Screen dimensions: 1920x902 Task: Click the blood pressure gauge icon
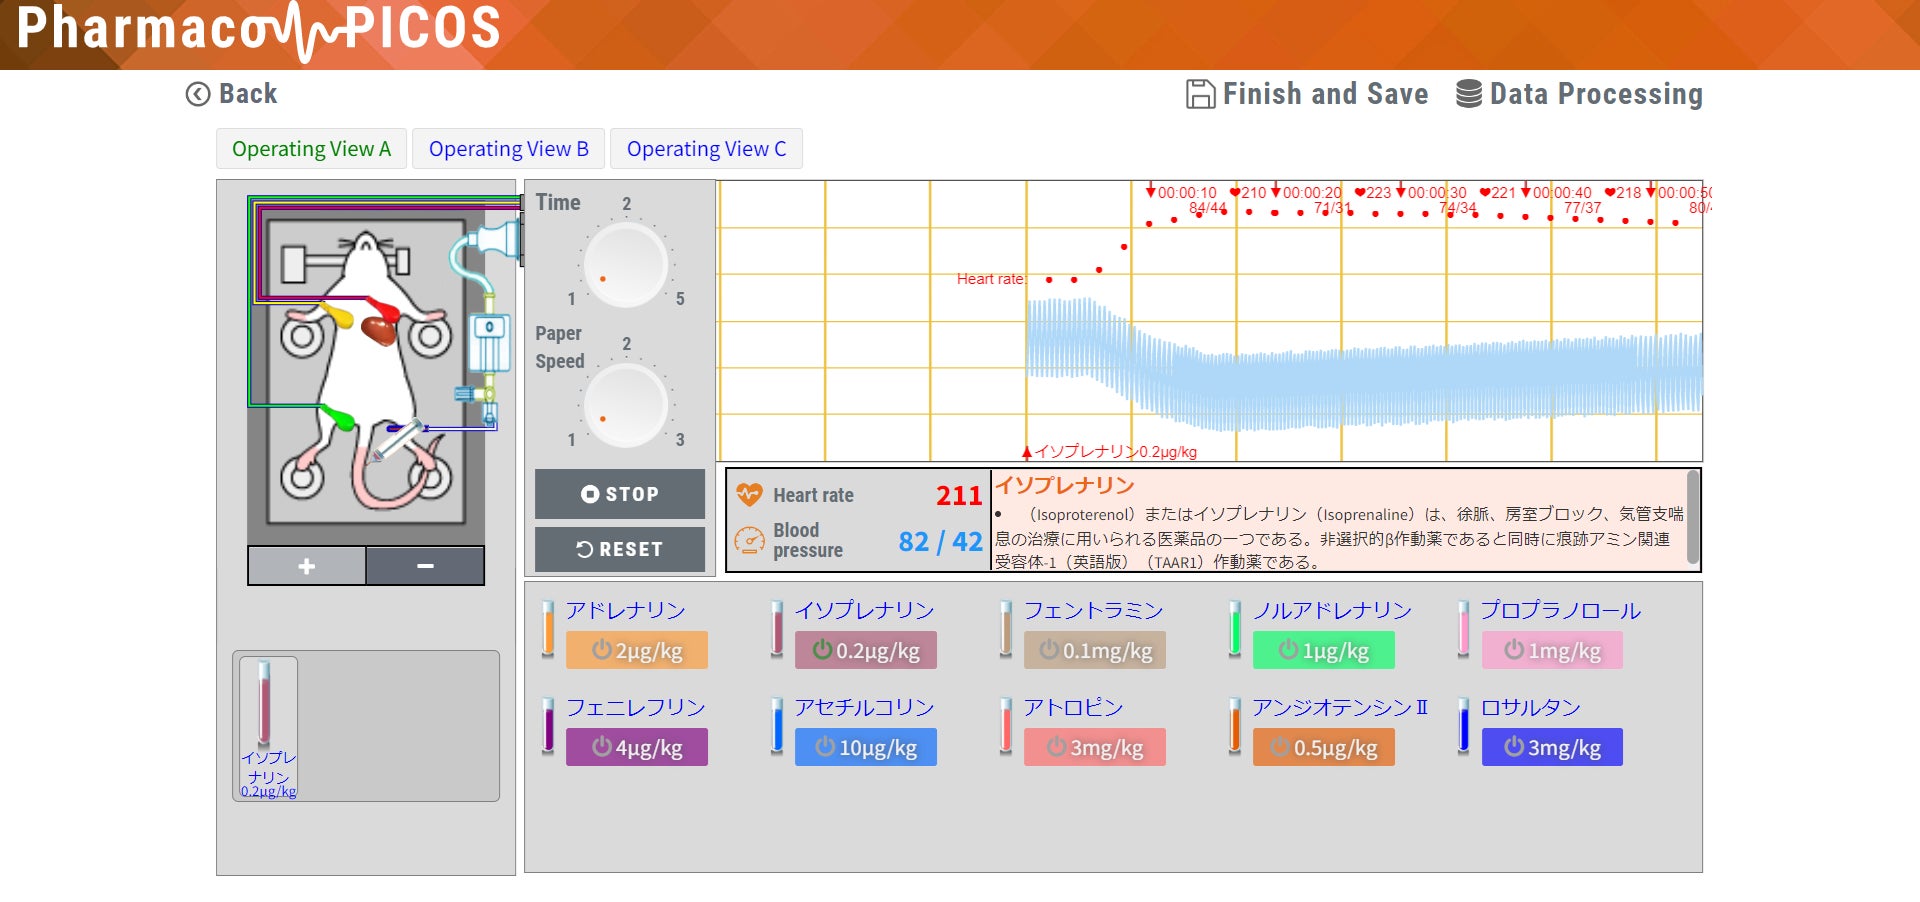(749, 540)
